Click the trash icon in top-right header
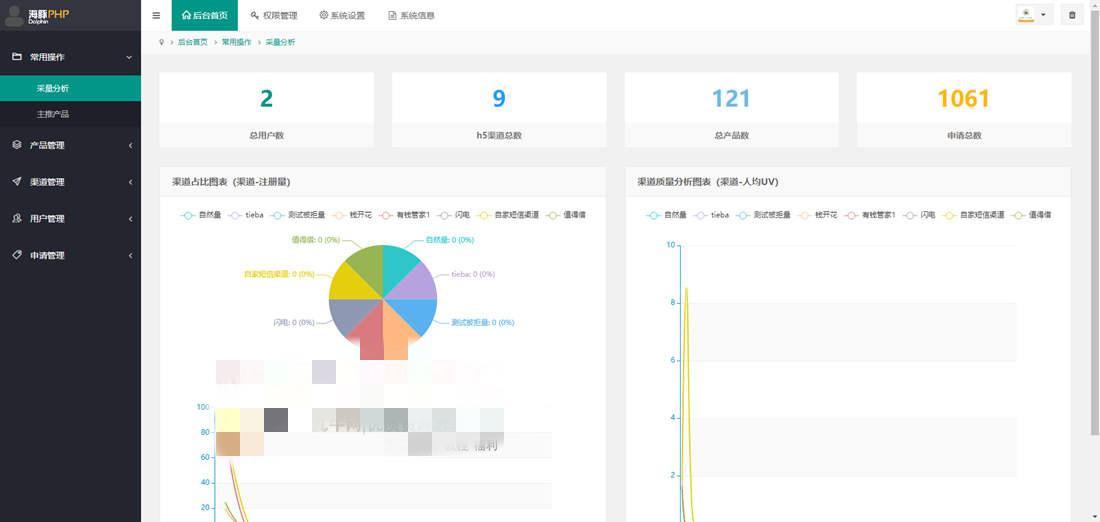Image resolution: width=1100 pixels, height=522 pixels. click(1071, 15)
